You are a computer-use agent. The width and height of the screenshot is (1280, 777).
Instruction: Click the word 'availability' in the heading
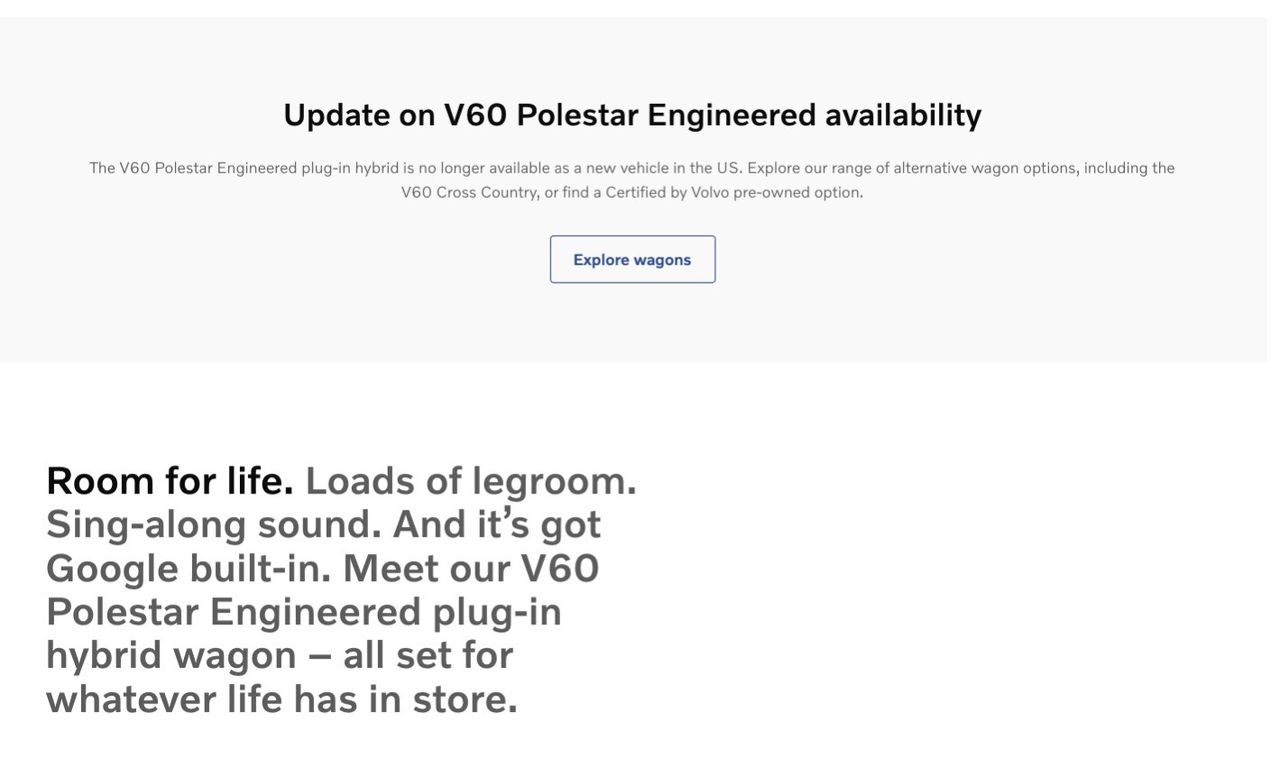click(902, 115)
